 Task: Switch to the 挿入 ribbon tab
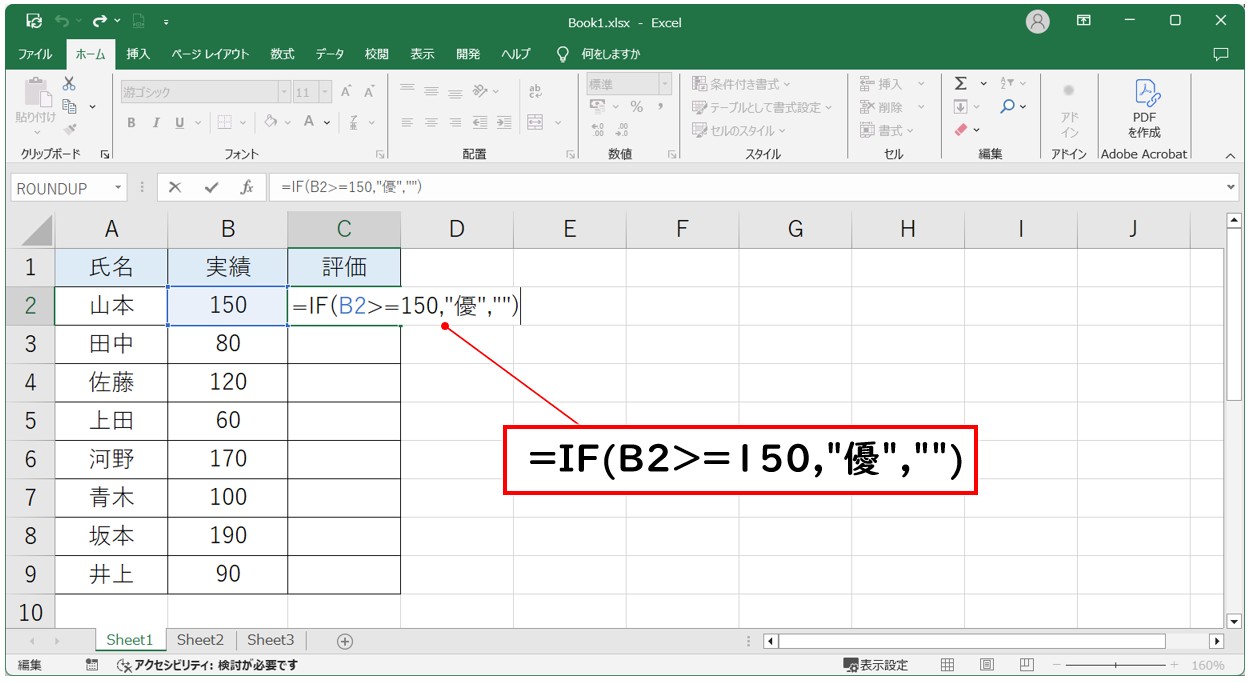(138, 54)
